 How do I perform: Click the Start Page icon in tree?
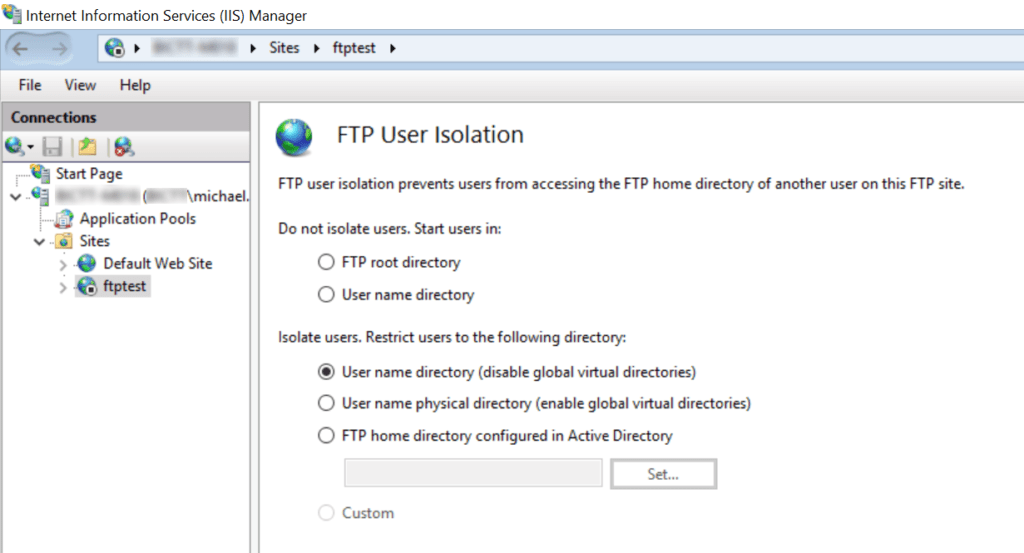coord(40,173)
